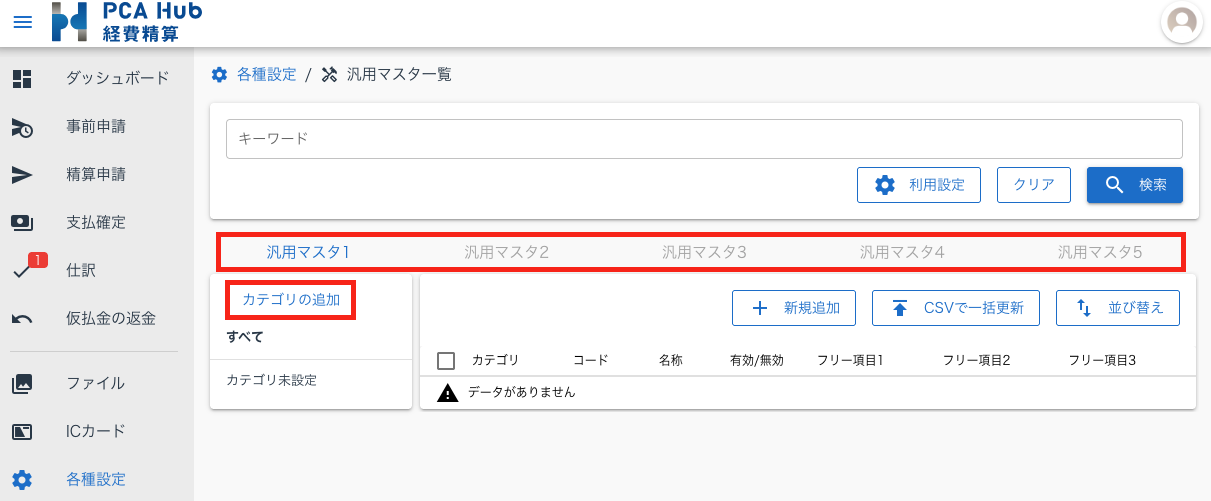Image resolution: width=1211 pixels, height=501 pixels.
Task: Focus the キーワード search field
Action: (x=704, y=139)
